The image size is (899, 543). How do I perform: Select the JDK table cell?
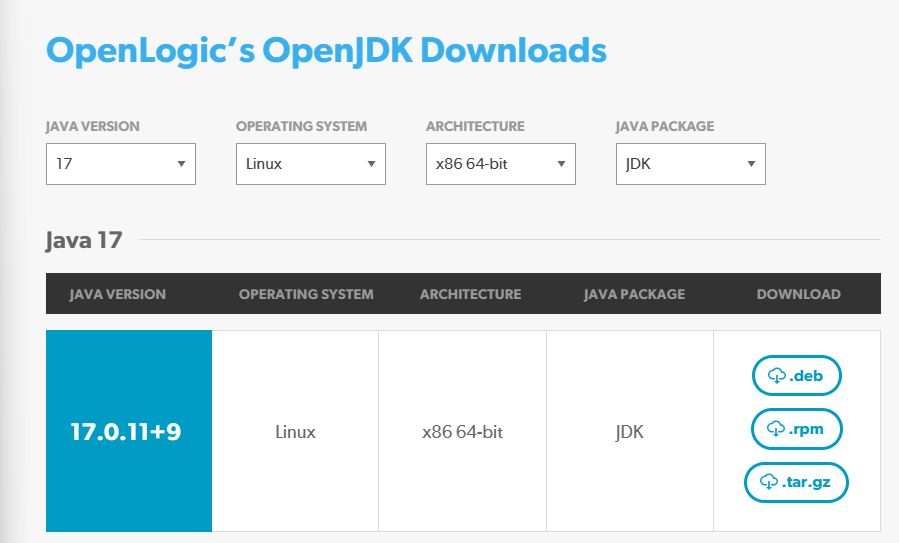630,431
